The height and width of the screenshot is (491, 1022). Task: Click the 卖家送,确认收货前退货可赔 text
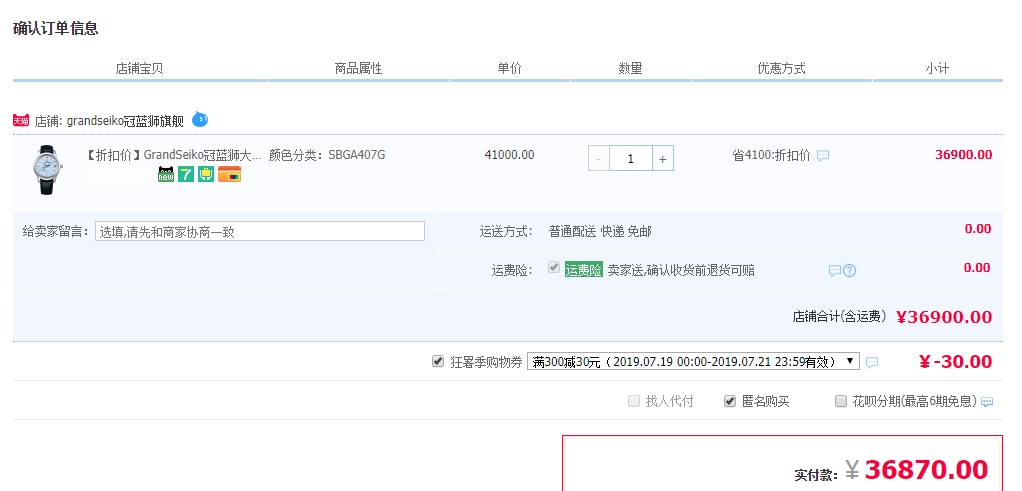tap(681, 271)
